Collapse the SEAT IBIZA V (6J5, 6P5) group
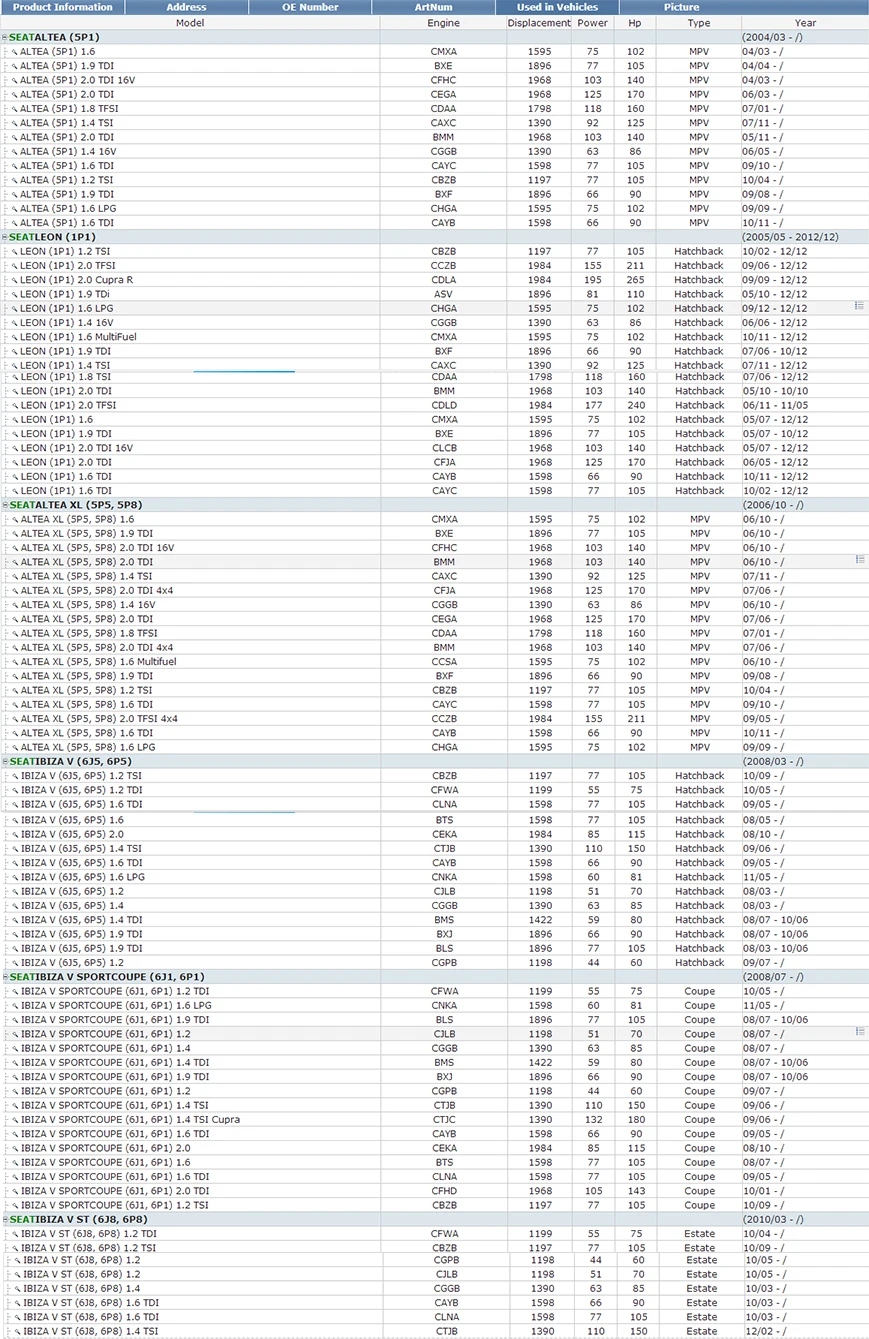The width and height of the screenshot is (869, 1339). (5, 761)
